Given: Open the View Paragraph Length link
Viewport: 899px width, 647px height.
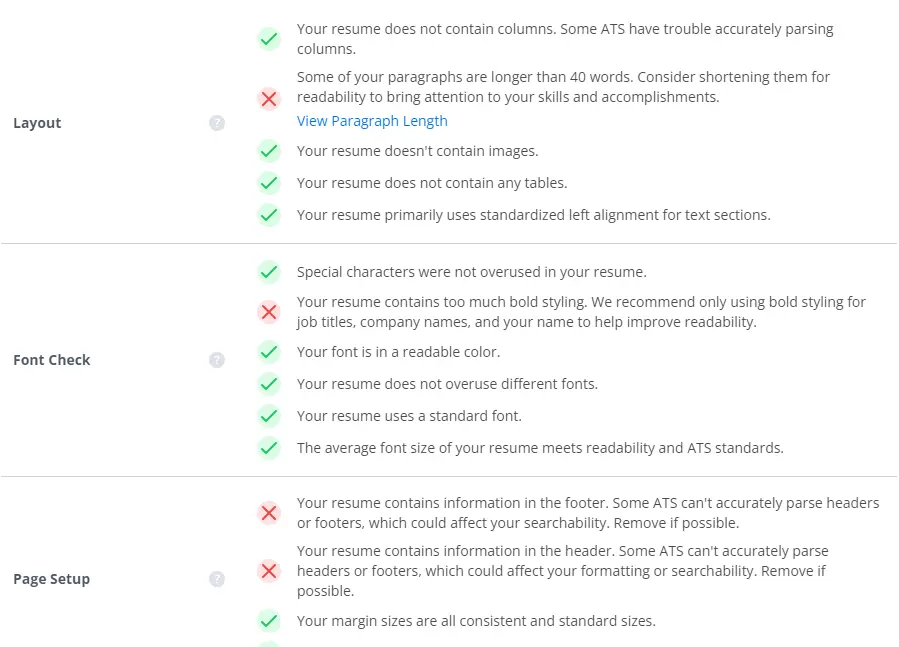Looking at the screenshot, I should (x=372, y=121).
